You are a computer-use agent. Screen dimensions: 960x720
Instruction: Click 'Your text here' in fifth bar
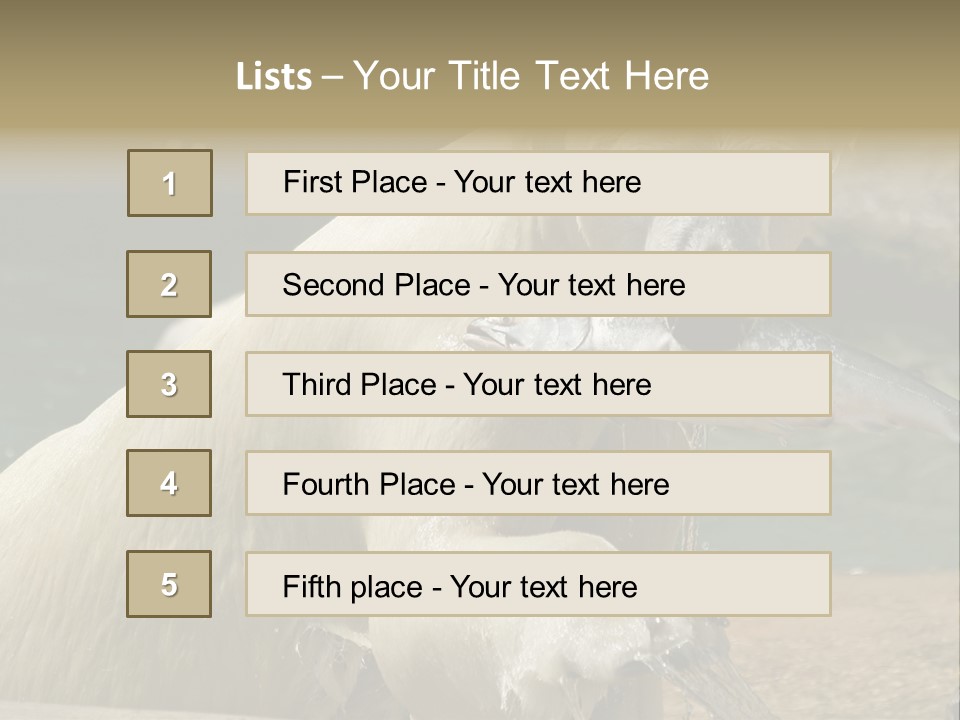[544, 587]
